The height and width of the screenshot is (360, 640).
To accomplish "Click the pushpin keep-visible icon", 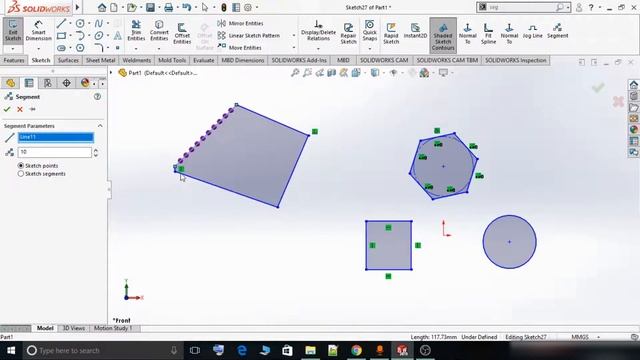I will pyautogui.click(x=33, y=109).
